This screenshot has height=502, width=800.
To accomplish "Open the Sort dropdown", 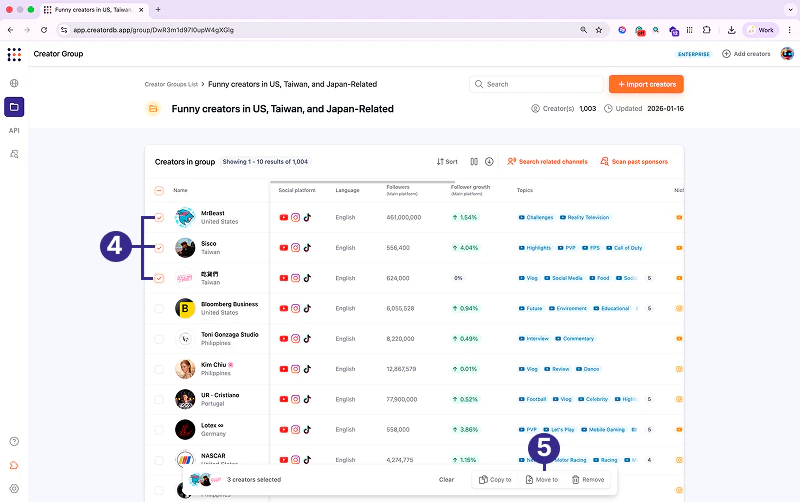I will click(x=447, y=162).
